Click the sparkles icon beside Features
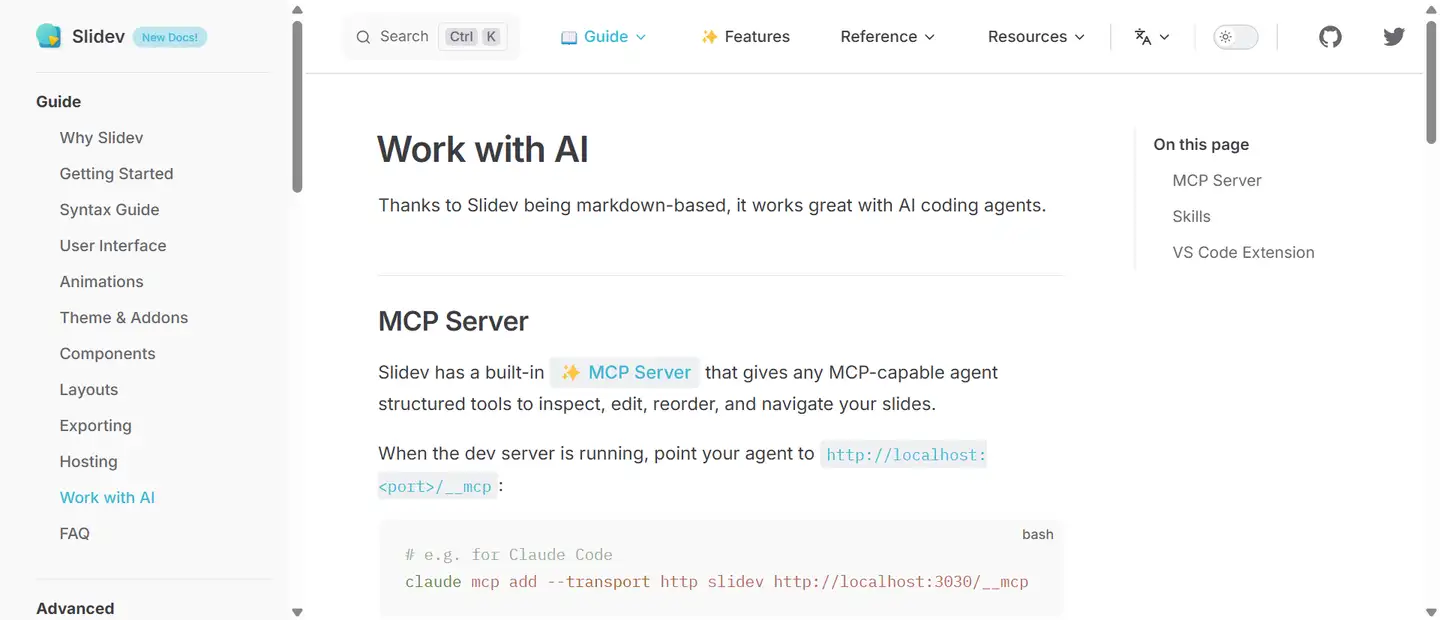The height and width of the screenshot is (620, 1440). [709, 37]
